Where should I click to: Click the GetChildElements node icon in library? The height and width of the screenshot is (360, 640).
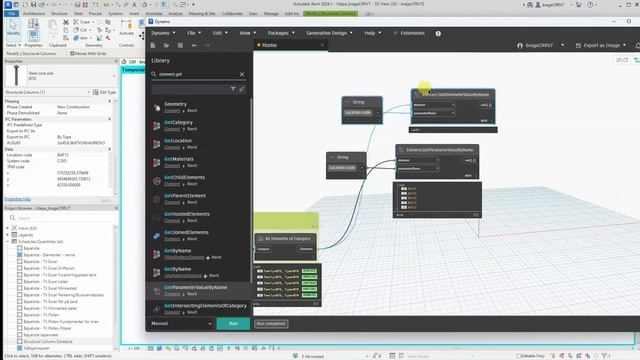[157, 181]
